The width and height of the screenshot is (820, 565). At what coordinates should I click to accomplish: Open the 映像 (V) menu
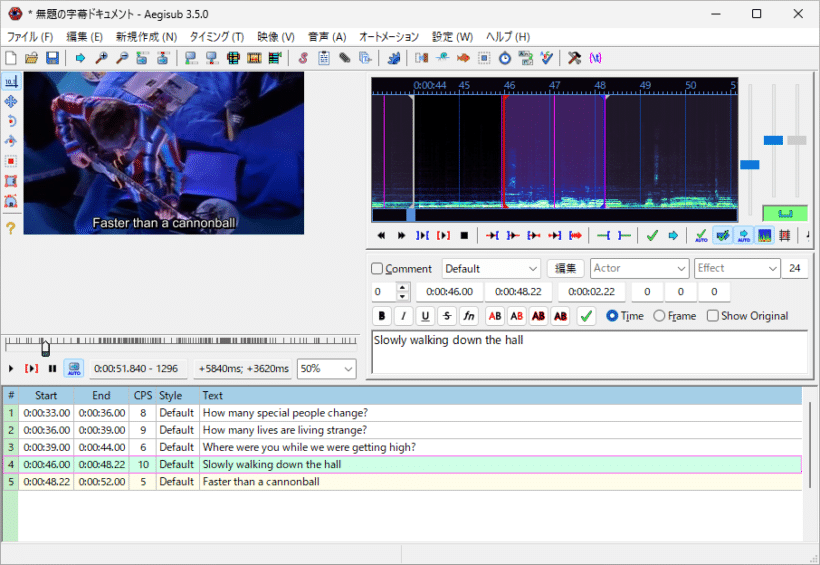pos(276,37)
